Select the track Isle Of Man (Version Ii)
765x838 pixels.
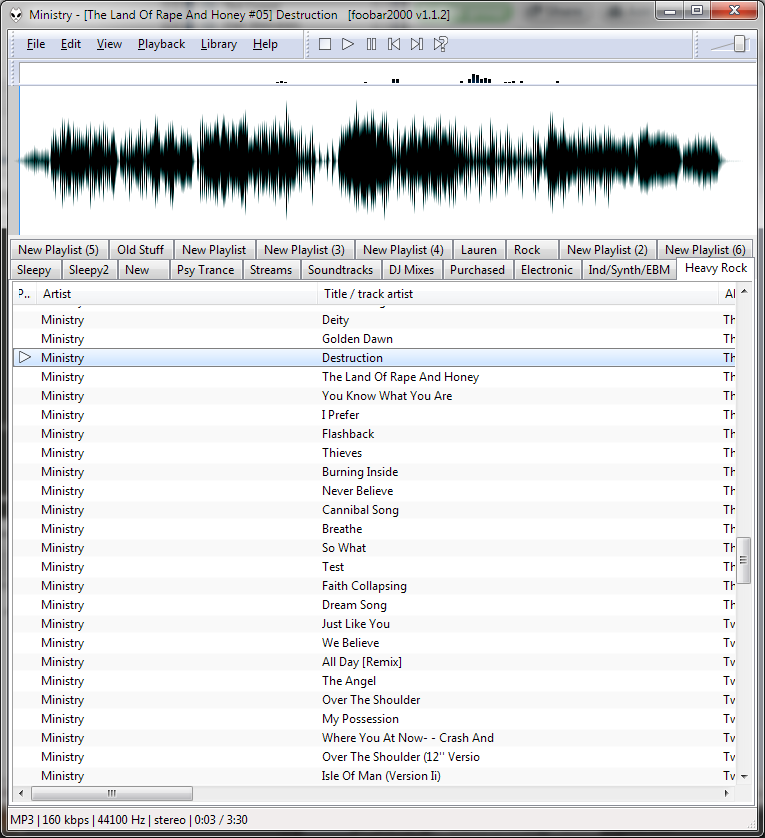(374, 775)
